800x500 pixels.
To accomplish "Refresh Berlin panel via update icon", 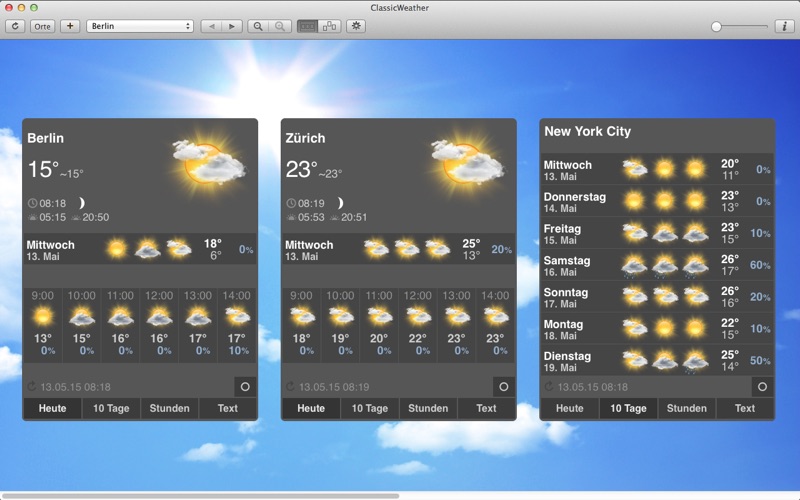I will (x=32, y=386).
